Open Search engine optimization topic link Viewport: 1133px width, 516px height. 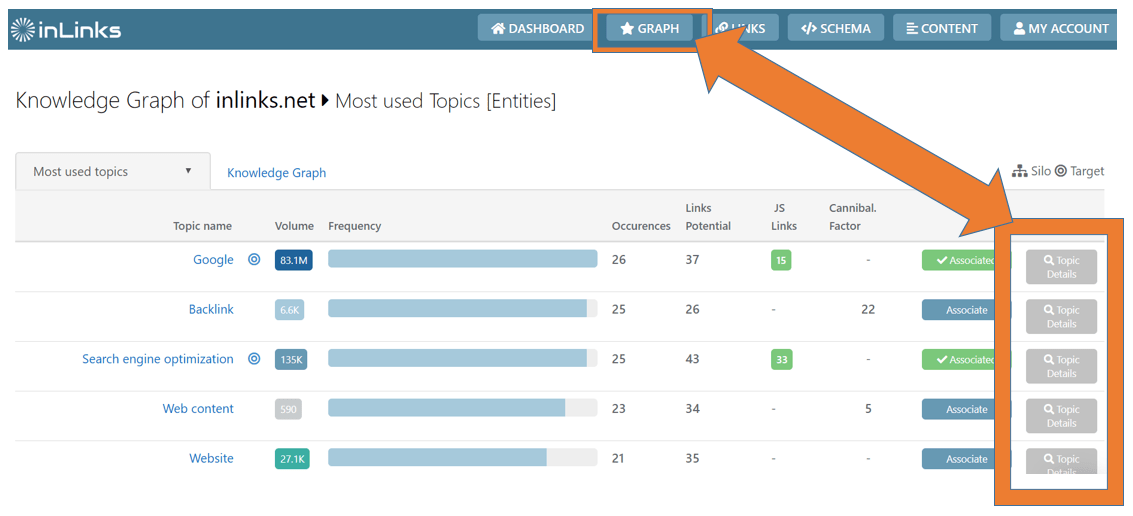[158, 359]
